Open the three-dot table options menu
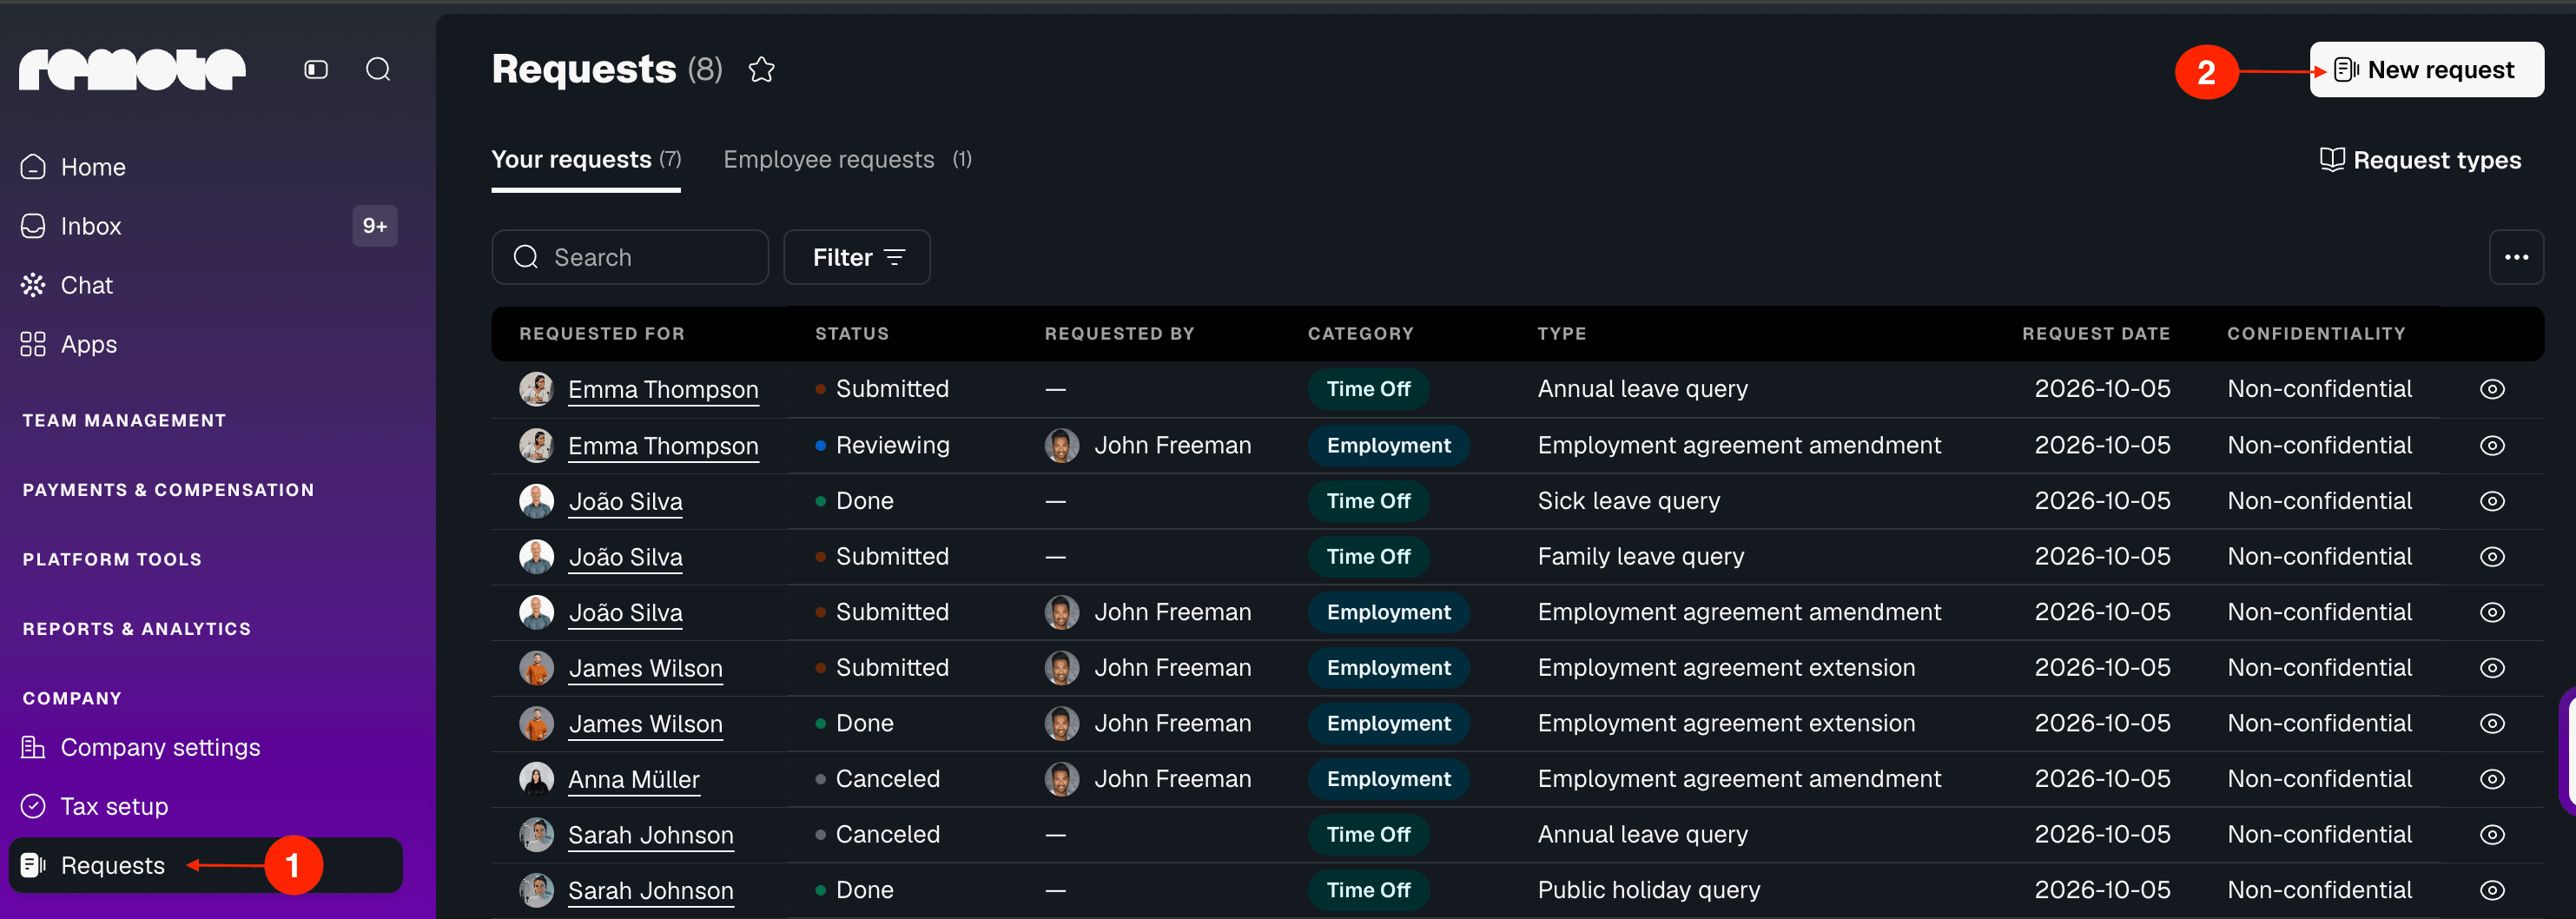Viewport: 2576px width, 919px height. click(2516, 257)
